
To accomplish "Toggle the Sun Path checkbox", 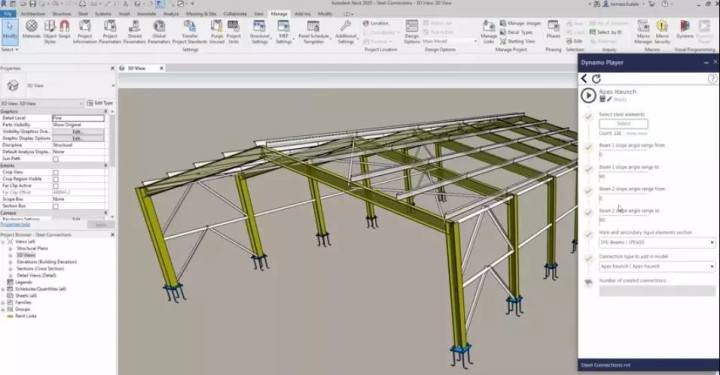I will point(56,159).
